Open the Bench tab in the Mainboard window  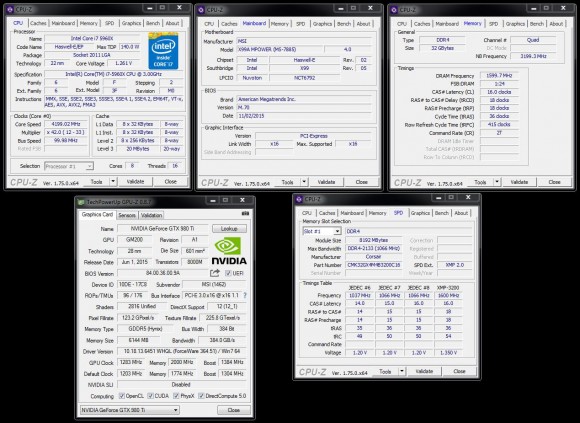point(344,24)
